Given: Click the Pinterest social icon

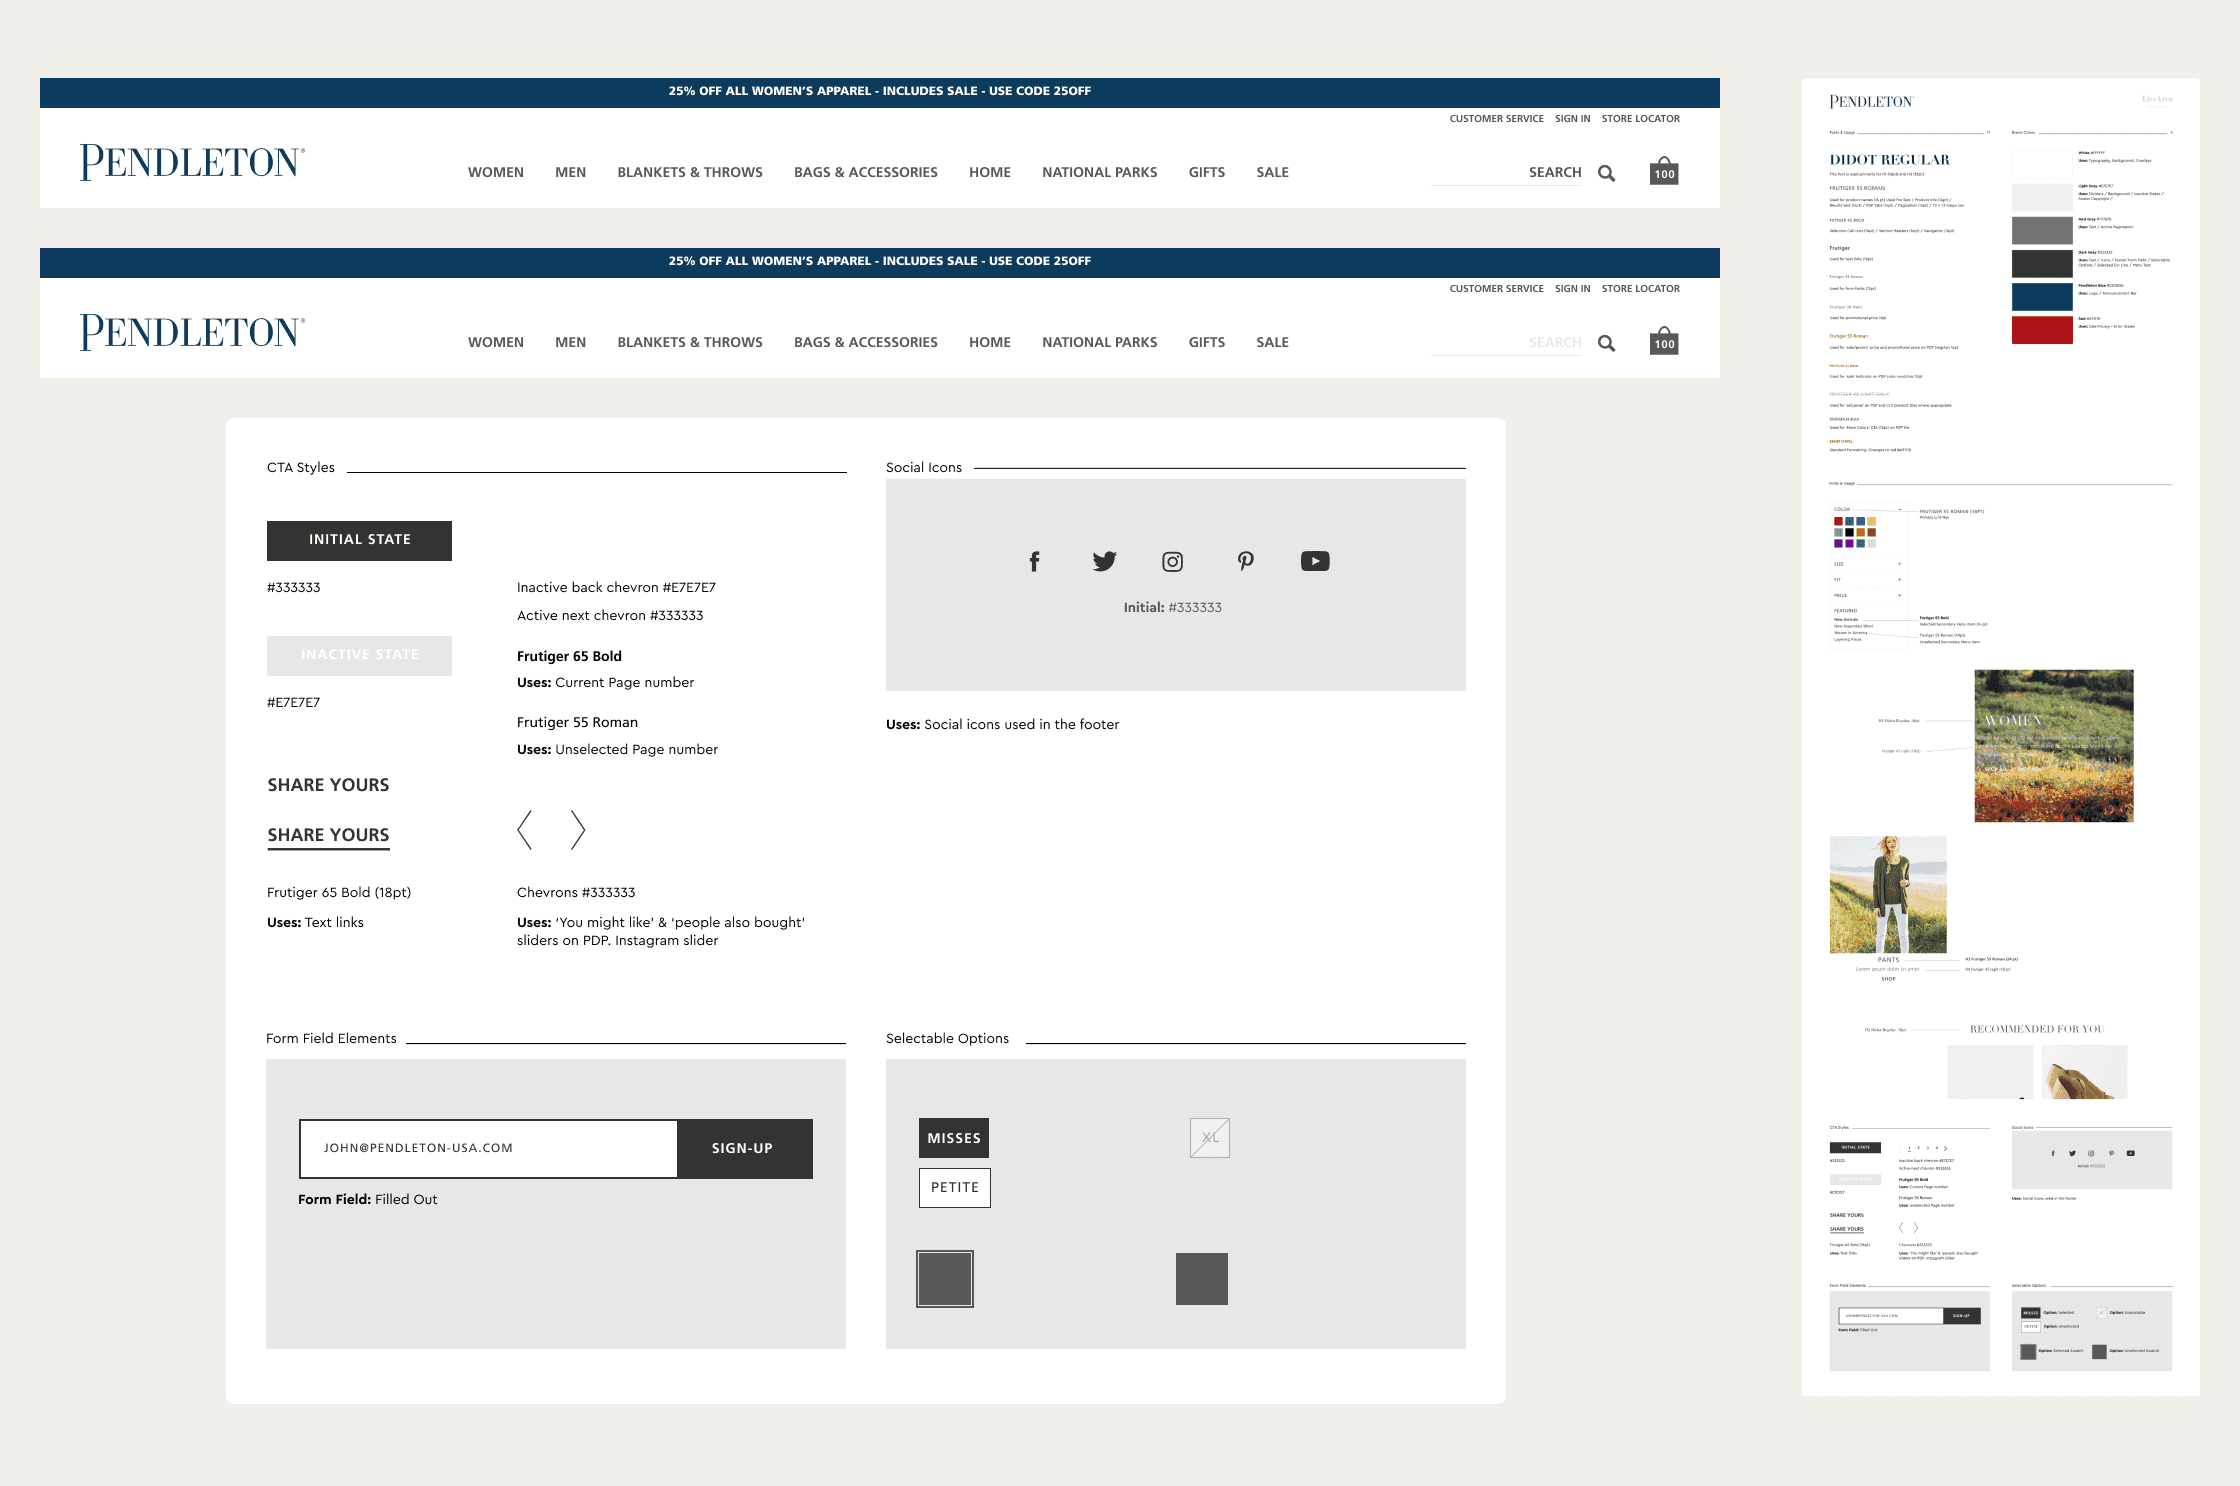Looking at the screenshot, I should point(1245,562).
